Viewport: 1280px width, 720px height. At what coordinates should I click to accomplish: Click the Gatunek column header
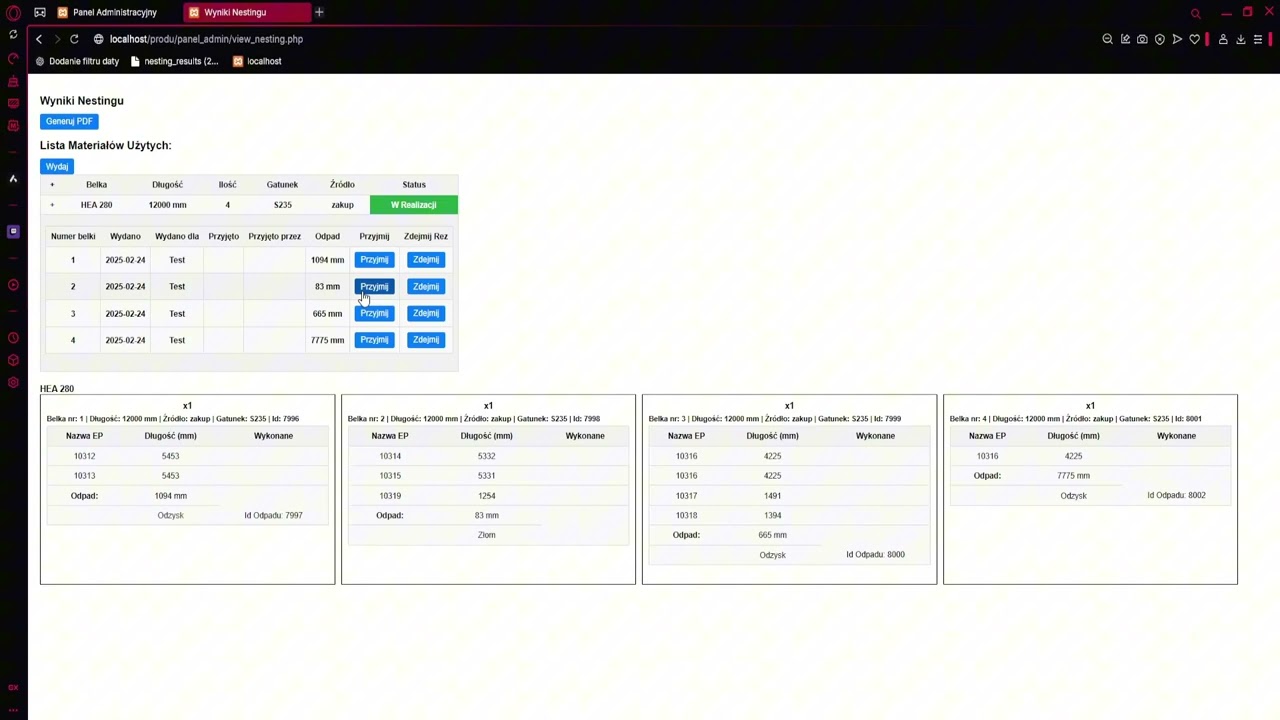click(x=282, y=184)
